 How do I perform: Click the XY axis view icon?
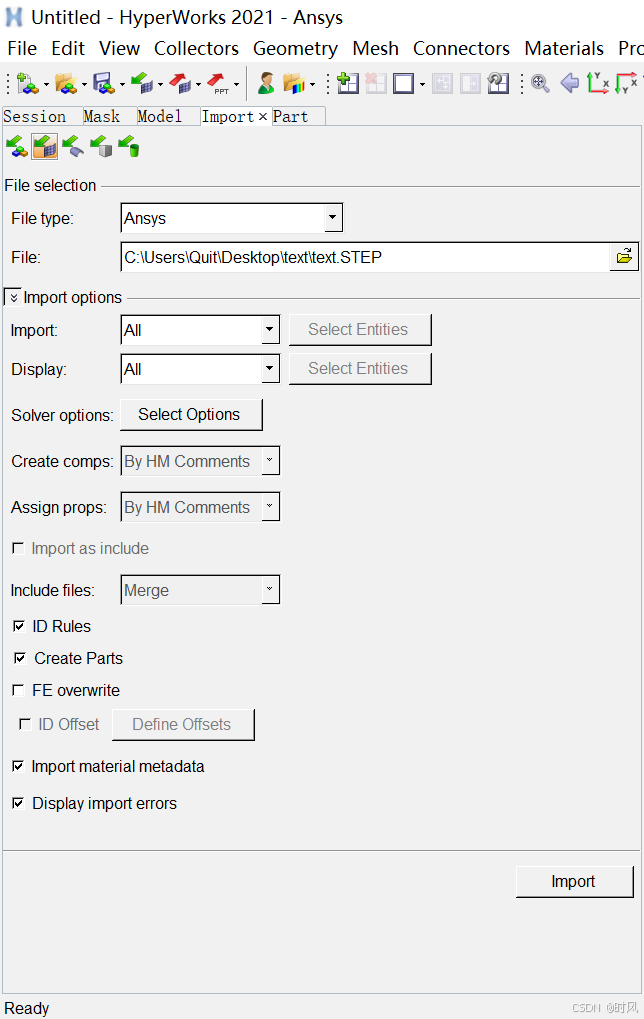(597, 83)
